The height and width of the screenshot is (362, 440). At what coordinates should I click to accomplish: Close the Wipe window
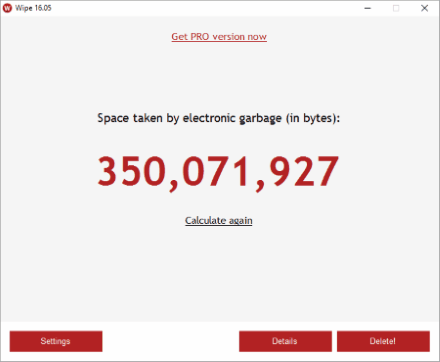pos(424,8)
